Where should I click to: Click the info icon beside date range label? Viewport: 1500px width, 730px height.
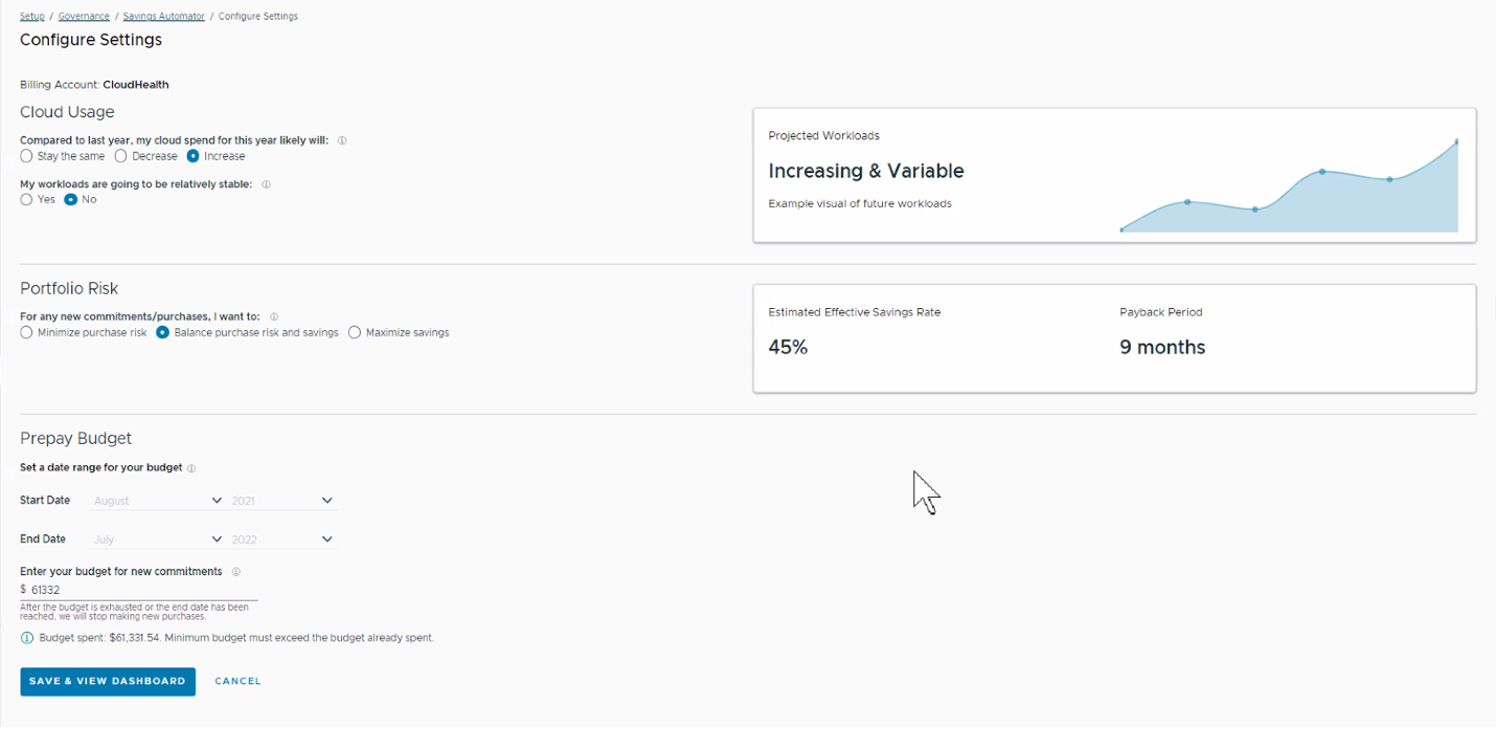(192, 467)
